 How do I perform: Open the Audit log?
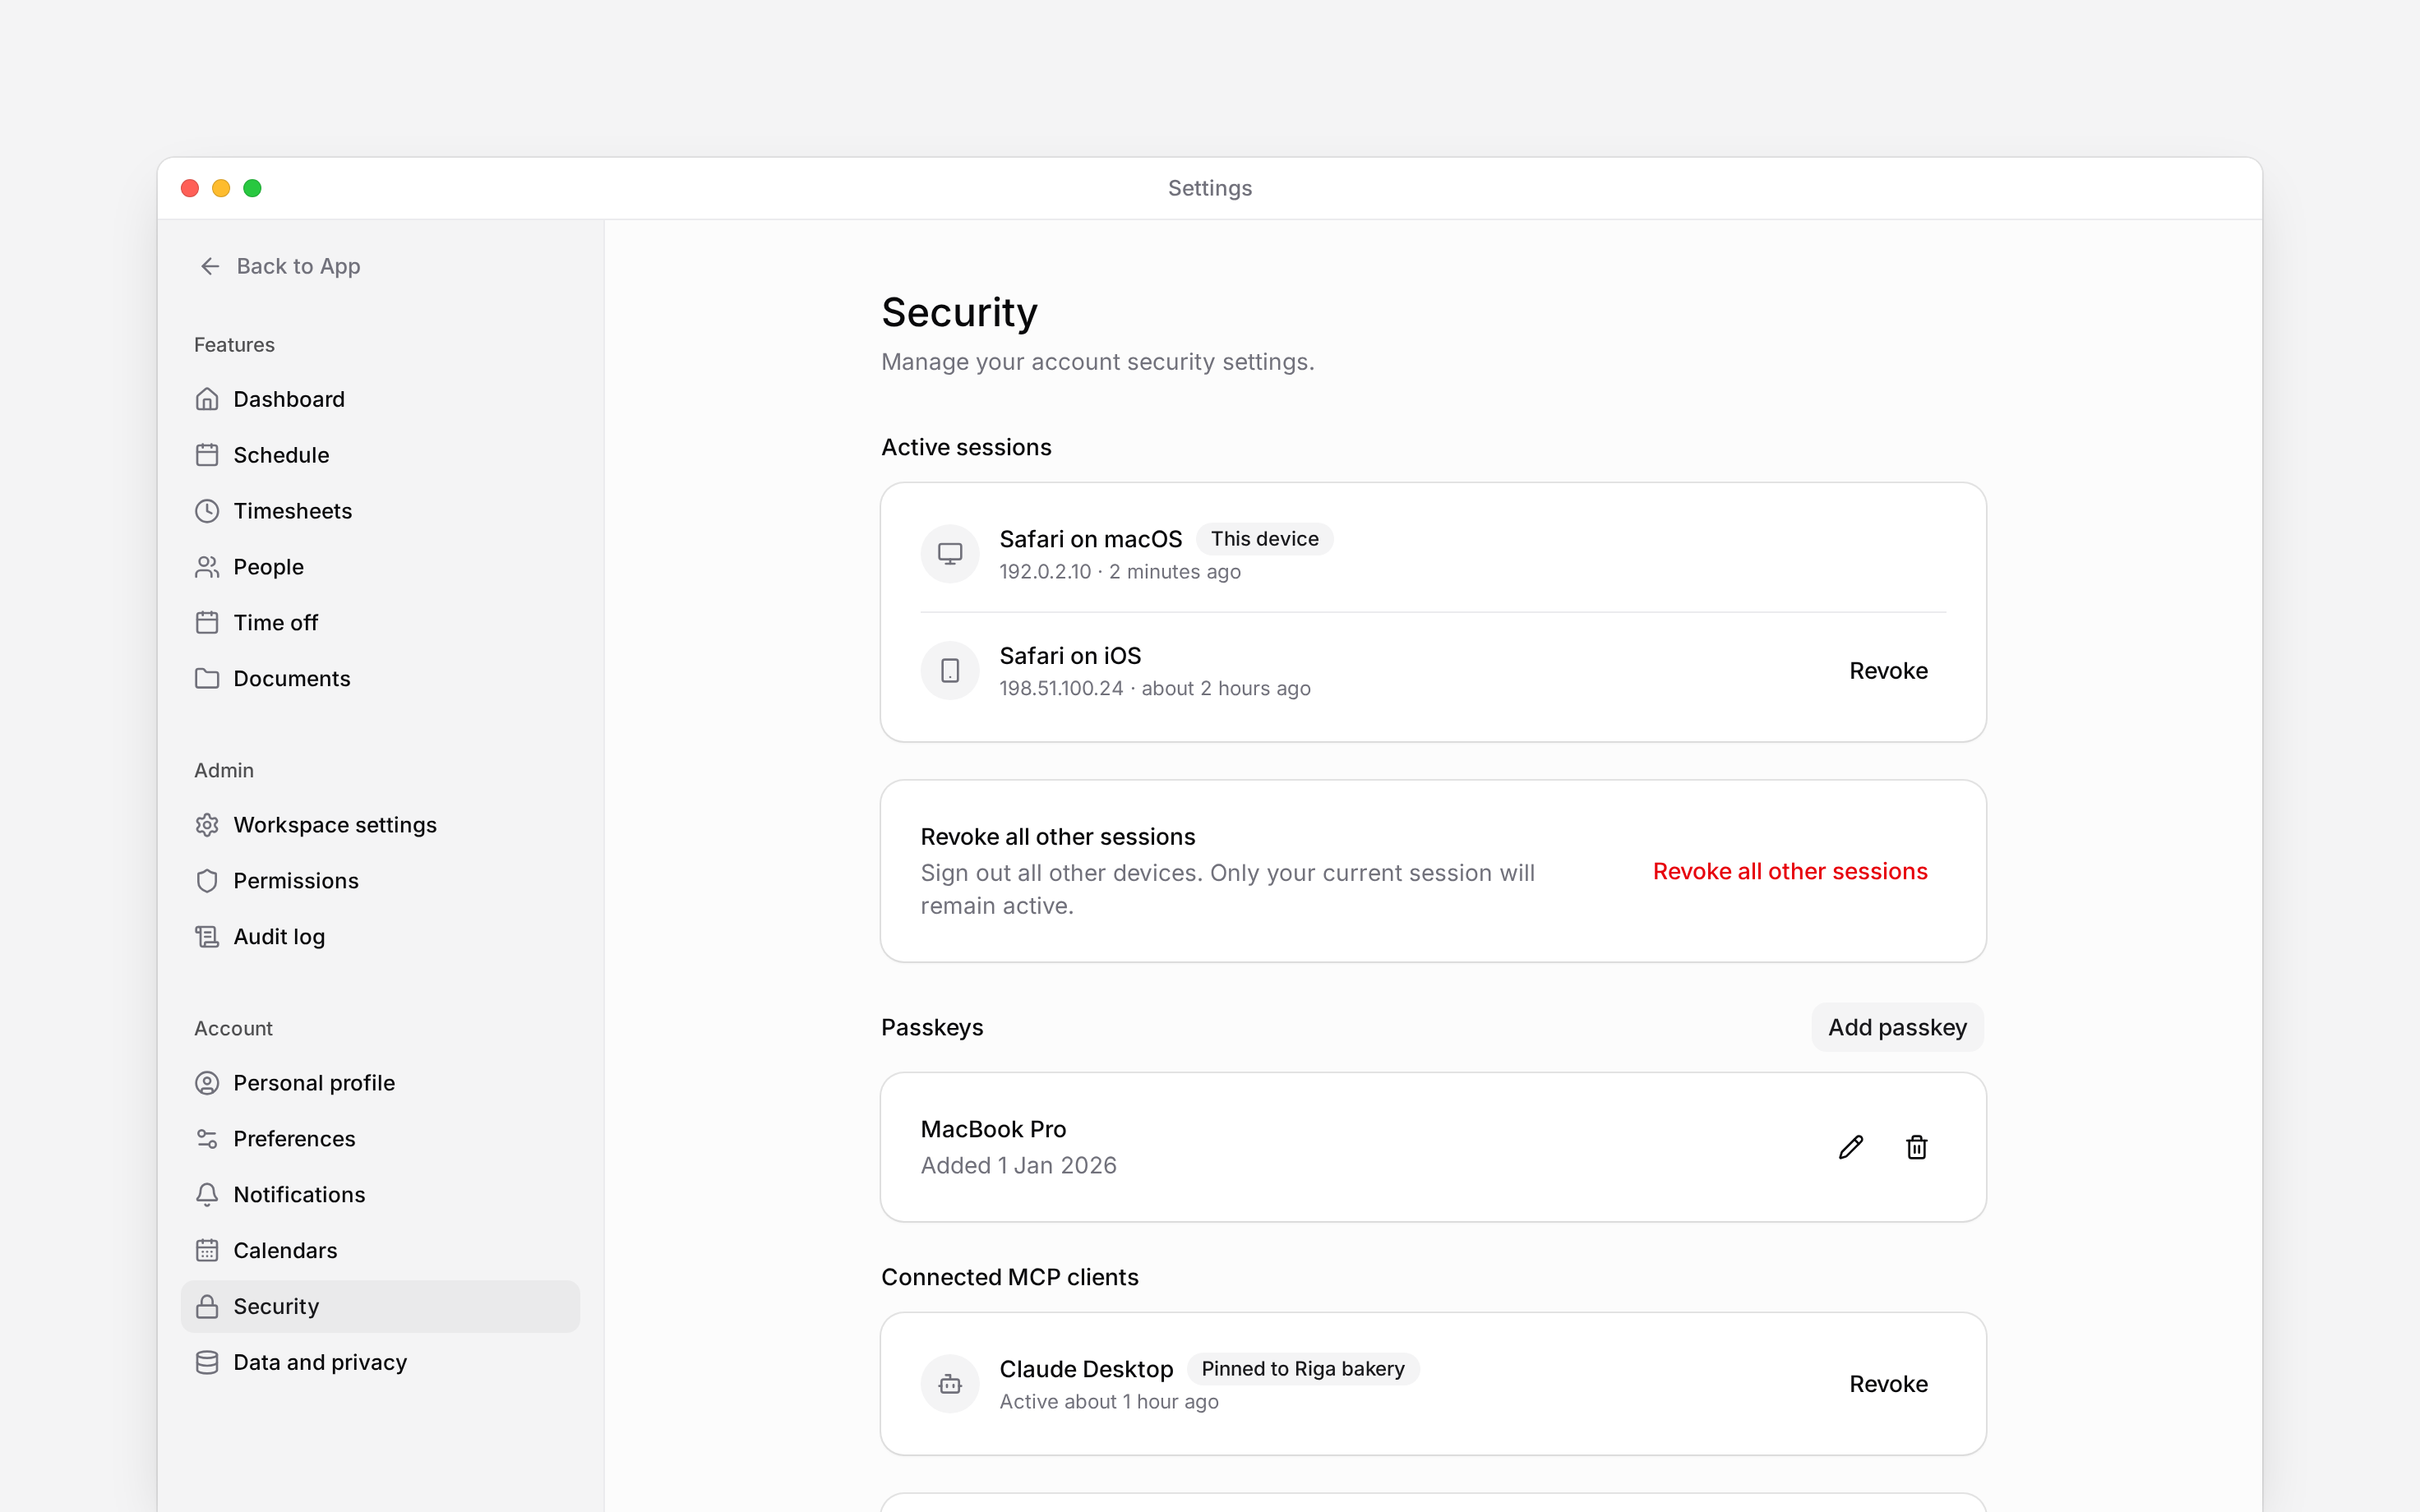380,937
